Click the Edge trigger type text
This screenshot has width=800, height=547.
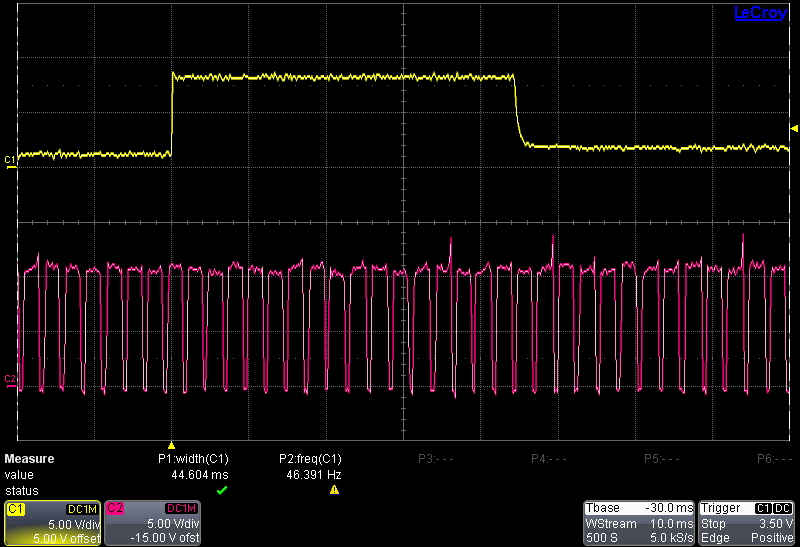click(715, 538)
